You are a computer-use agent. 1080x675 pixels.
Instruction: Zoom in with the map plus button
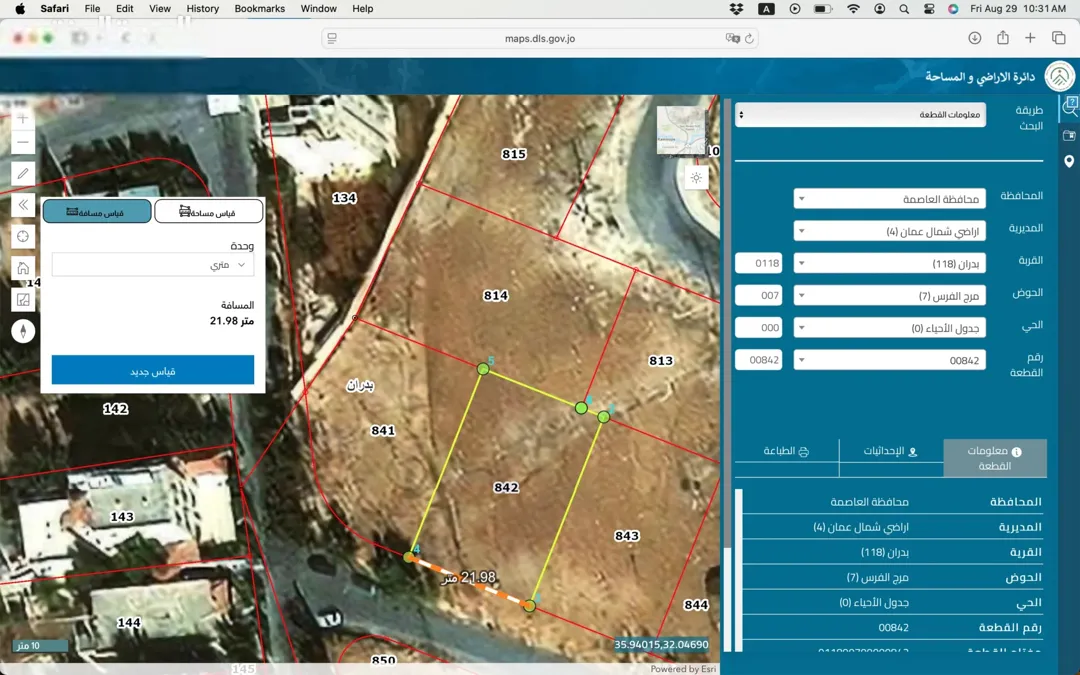coord(23,118)
